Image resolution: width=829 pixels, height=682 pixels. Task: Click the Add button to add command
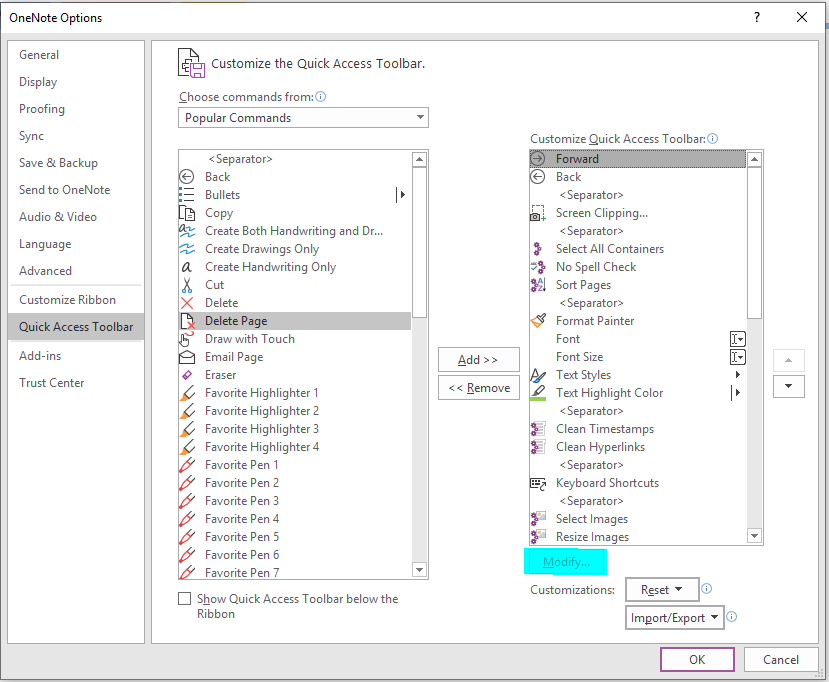tap(478, 360)
